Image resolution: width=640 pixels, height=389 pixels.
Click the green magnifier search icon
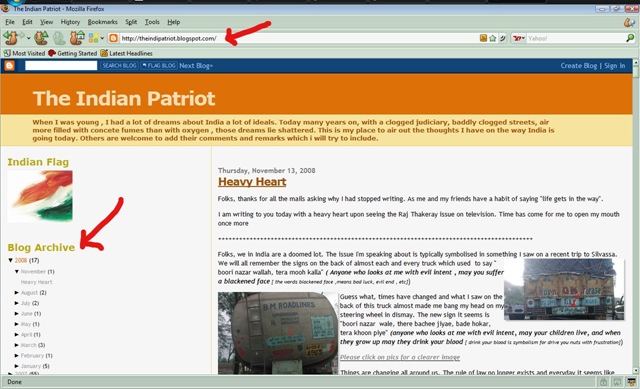click(630, 38)
